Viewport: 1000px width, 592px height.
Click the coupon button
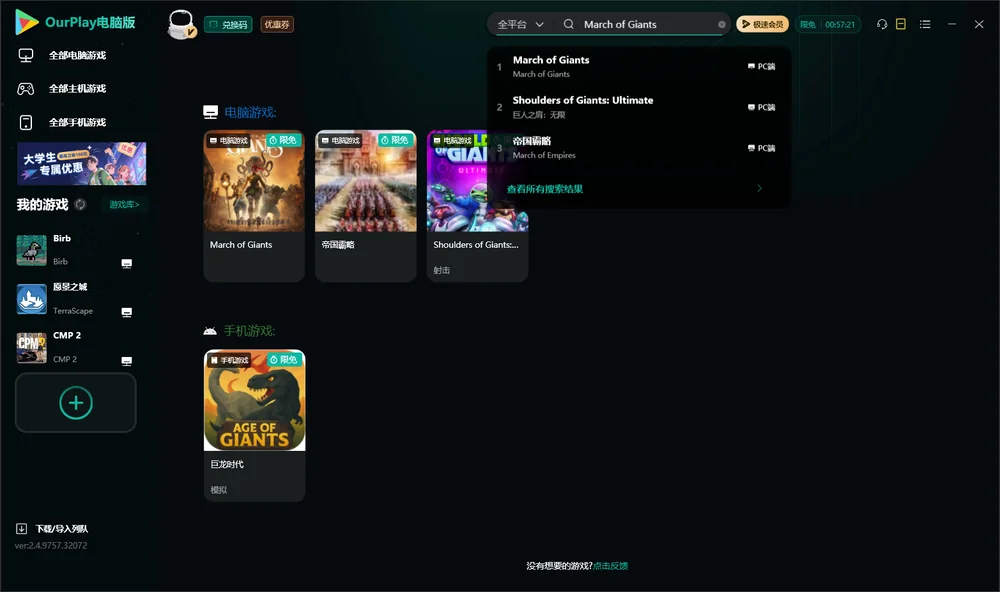277,24
